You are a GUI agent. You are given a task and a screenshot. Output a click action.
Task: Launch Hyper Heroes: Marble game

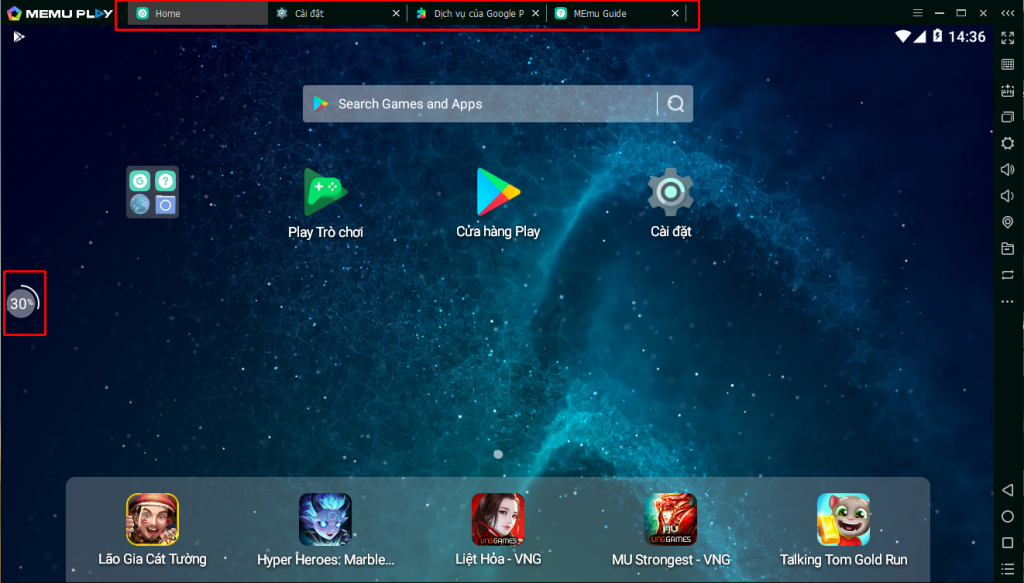(x=325, y=529)
